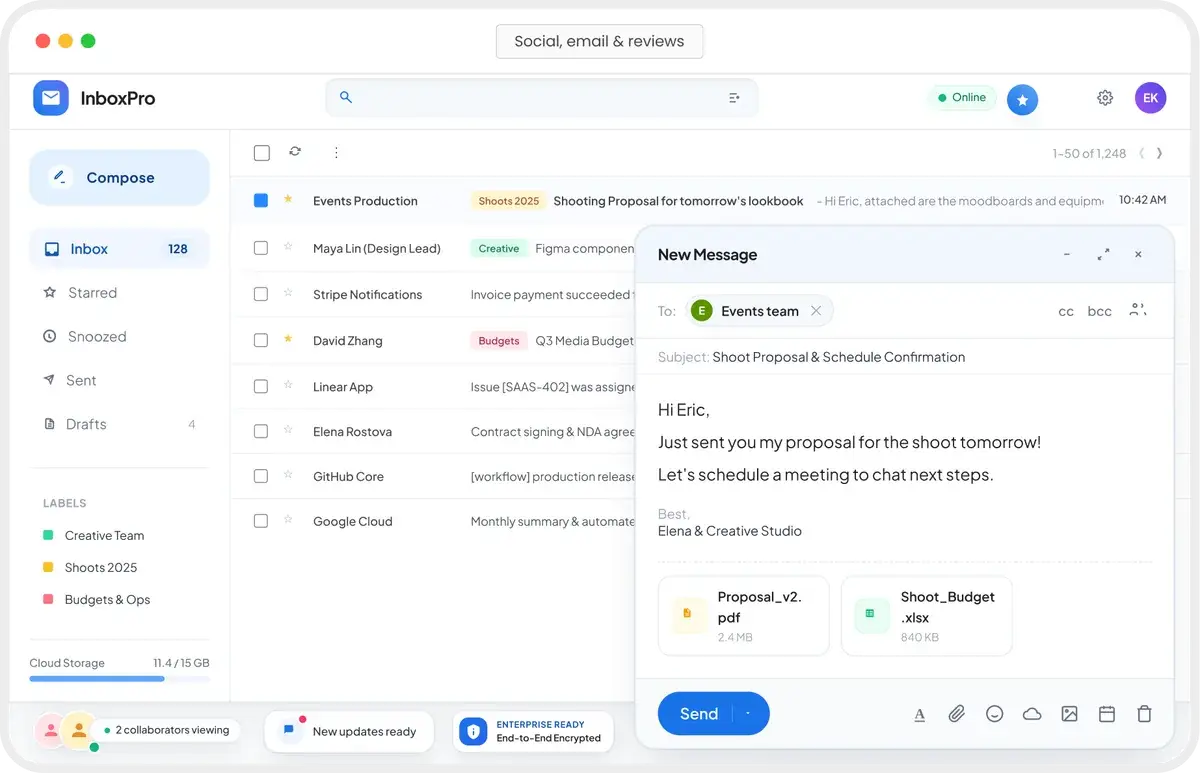Open search filter options icon

coord(734,98)
